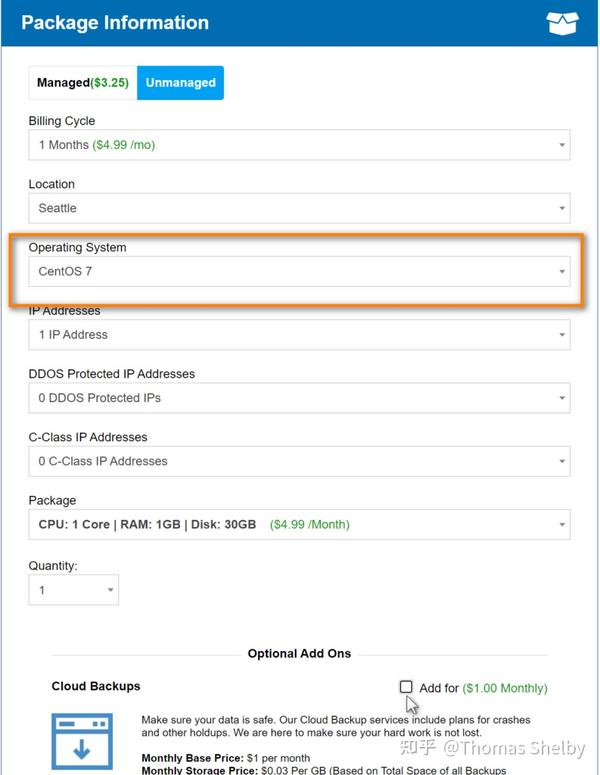600x775 pixels.
Task: Open the Quantity dropdown
Action: pos(73,590)
